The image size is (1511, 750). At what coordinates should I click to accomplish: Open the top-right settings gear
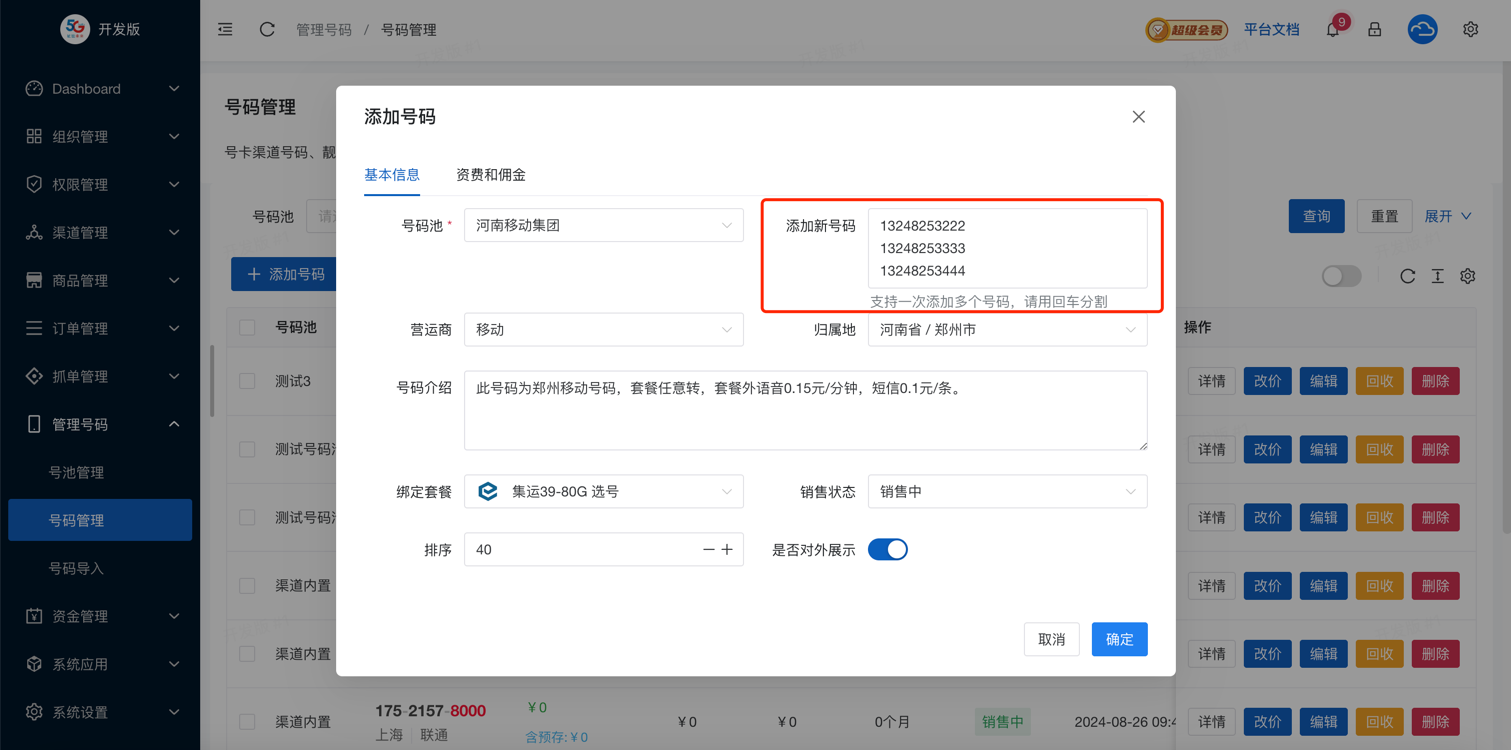[1470, 30]
